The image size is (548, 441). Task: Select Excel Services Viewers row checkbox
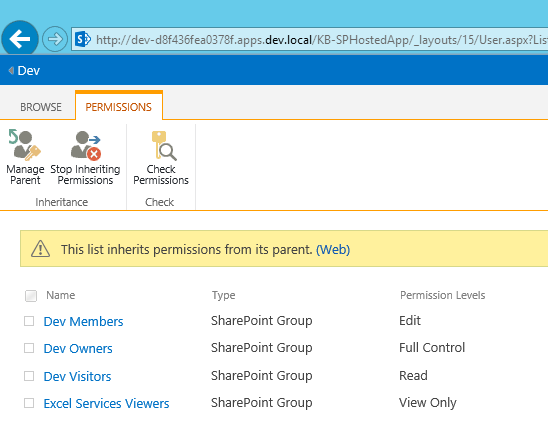29,403
